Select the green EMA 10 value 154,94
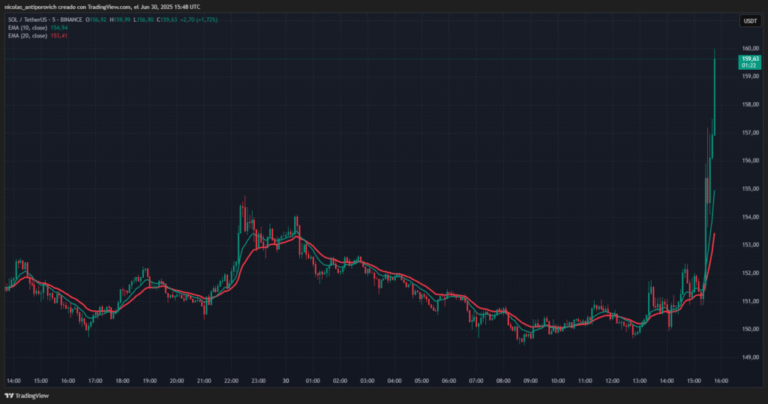The height and width of the screenshot is (404, 768). [59, 28]
